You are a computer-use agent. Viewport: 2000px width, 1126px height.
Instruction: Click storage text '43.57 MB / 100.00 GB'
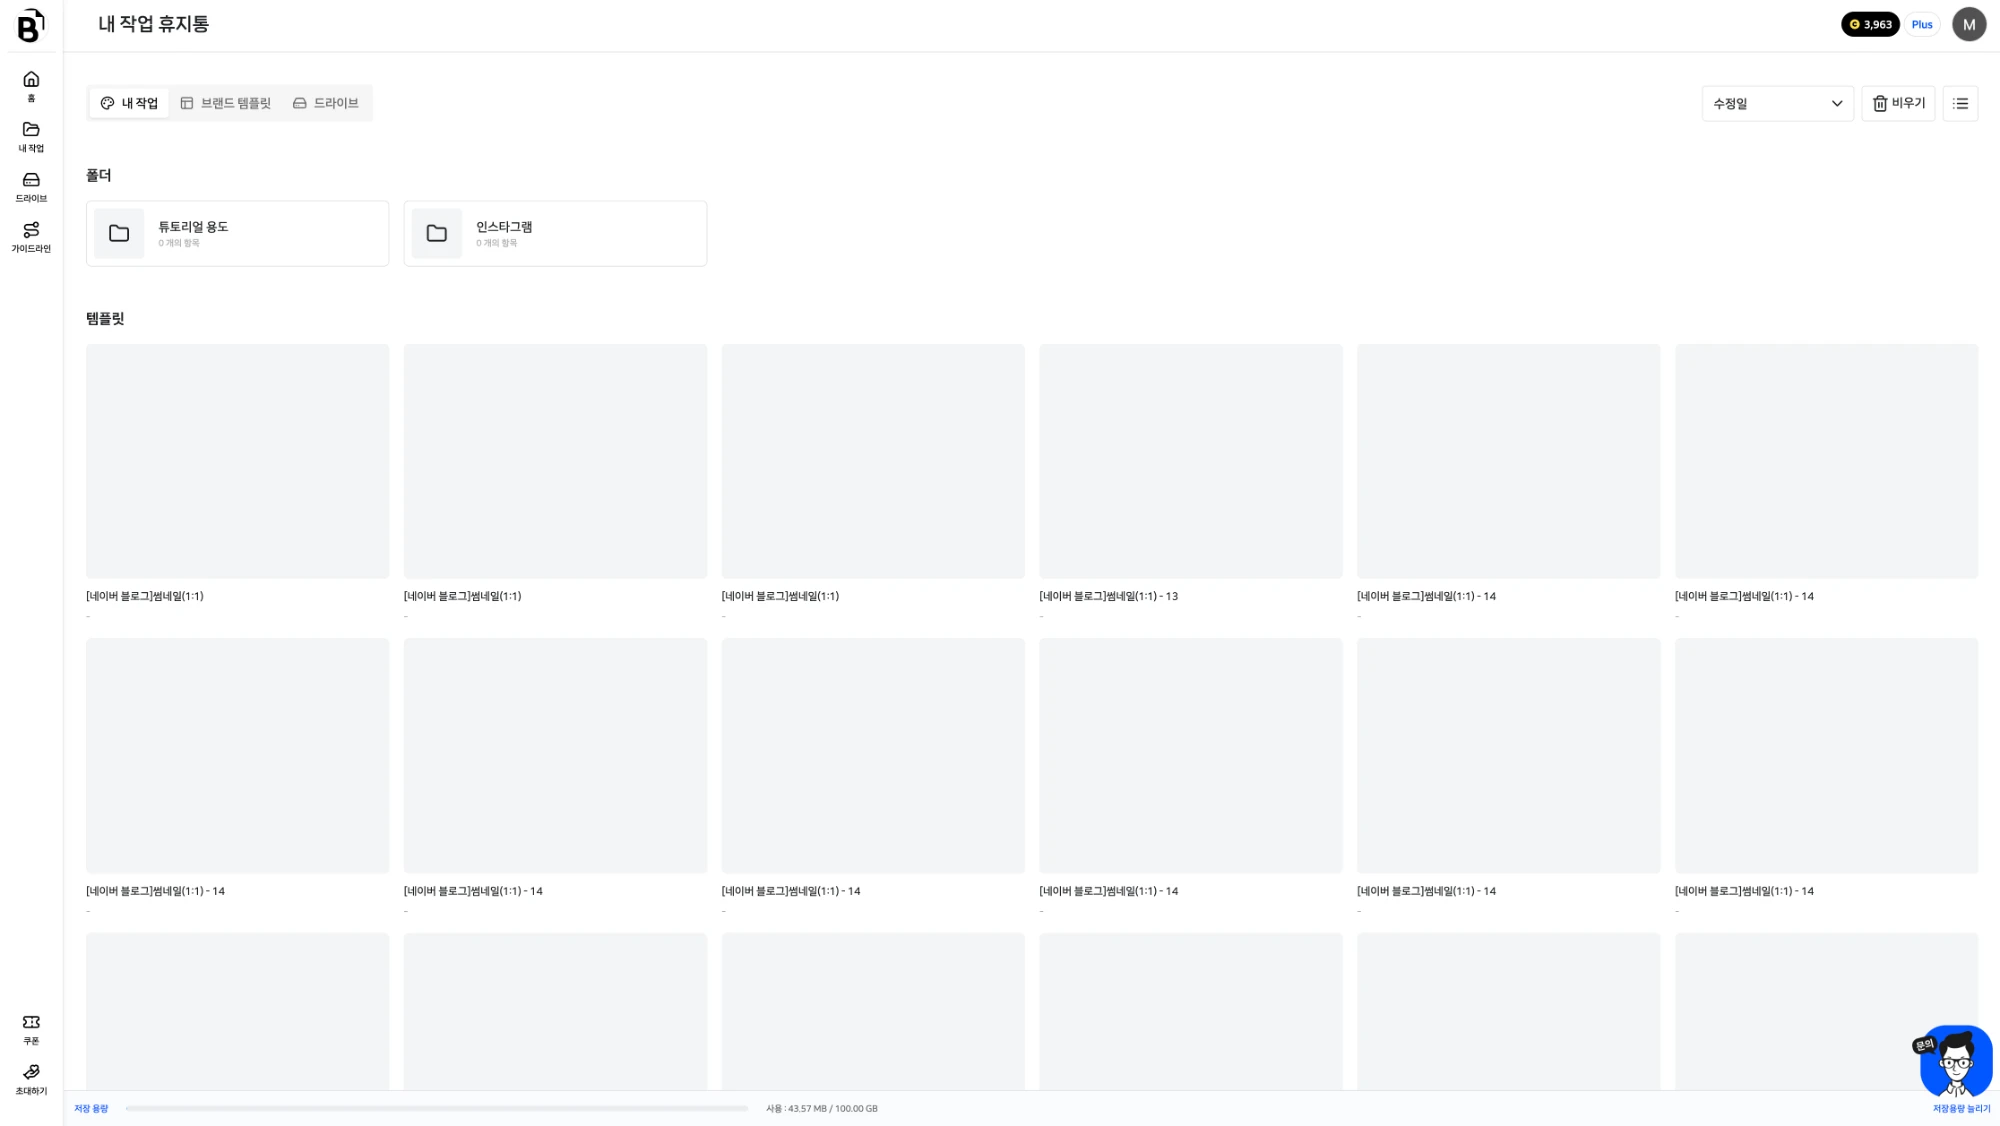pos(832,1108)
